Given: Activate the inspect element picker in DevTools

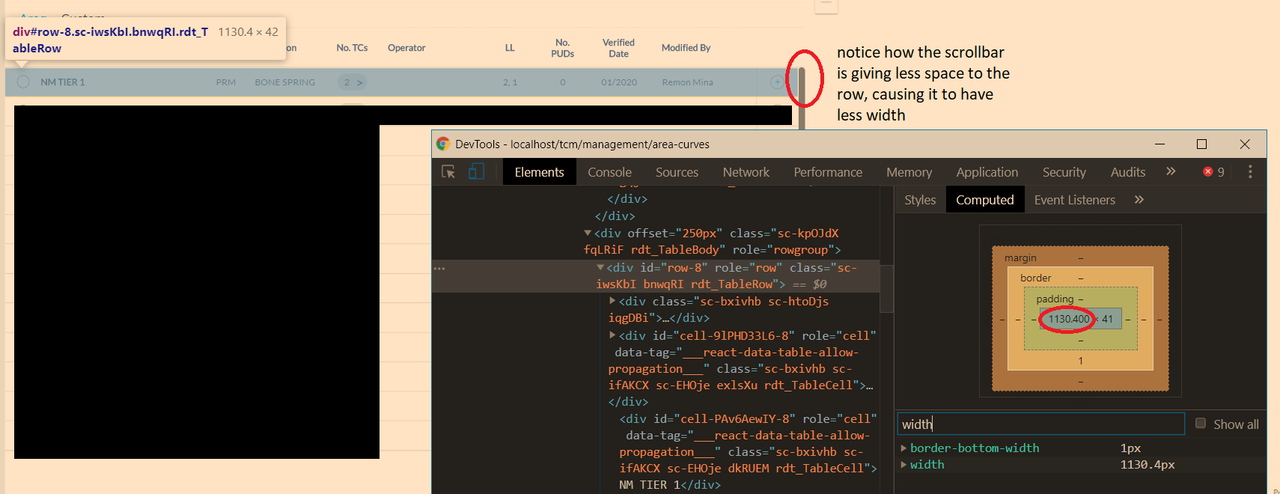Looking at the screenshot, I should 449,172.
